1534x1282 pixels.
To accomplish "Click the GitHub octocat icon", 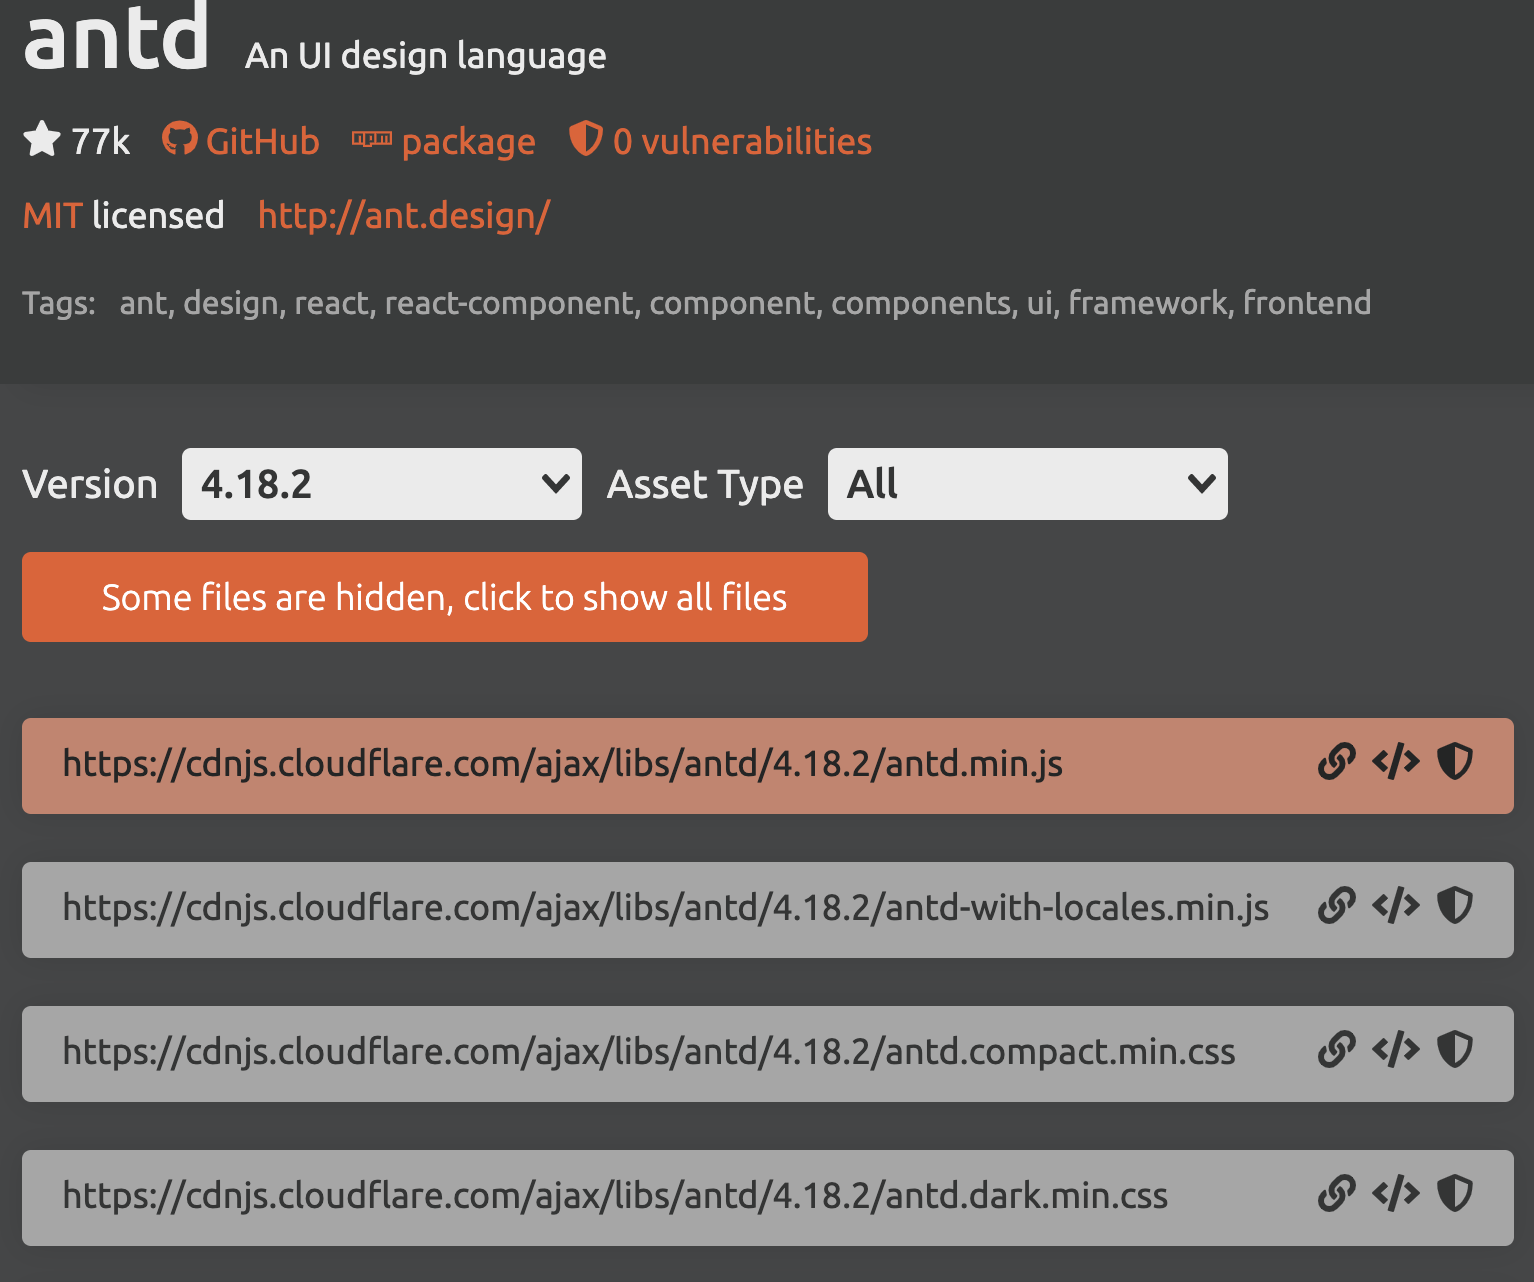I will 180,139.
